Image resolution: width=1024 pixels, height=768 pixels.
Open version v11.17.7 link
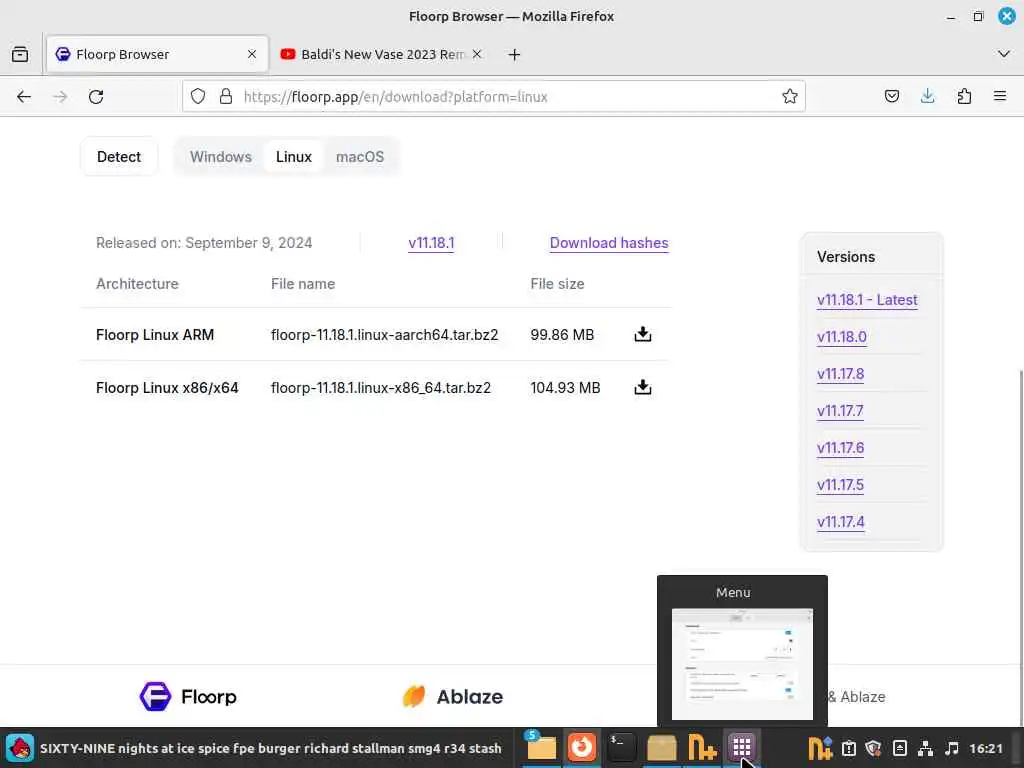840,411
